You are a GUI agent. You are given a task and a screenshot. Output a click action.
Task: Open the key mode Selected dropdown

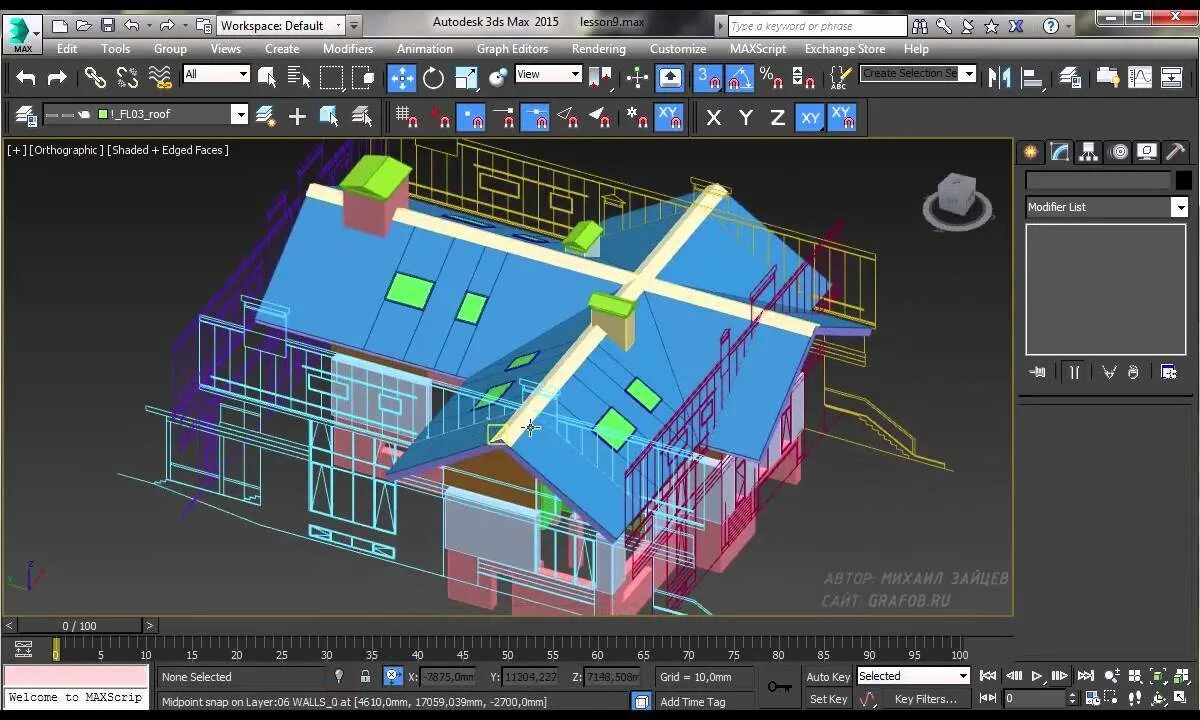913,676
